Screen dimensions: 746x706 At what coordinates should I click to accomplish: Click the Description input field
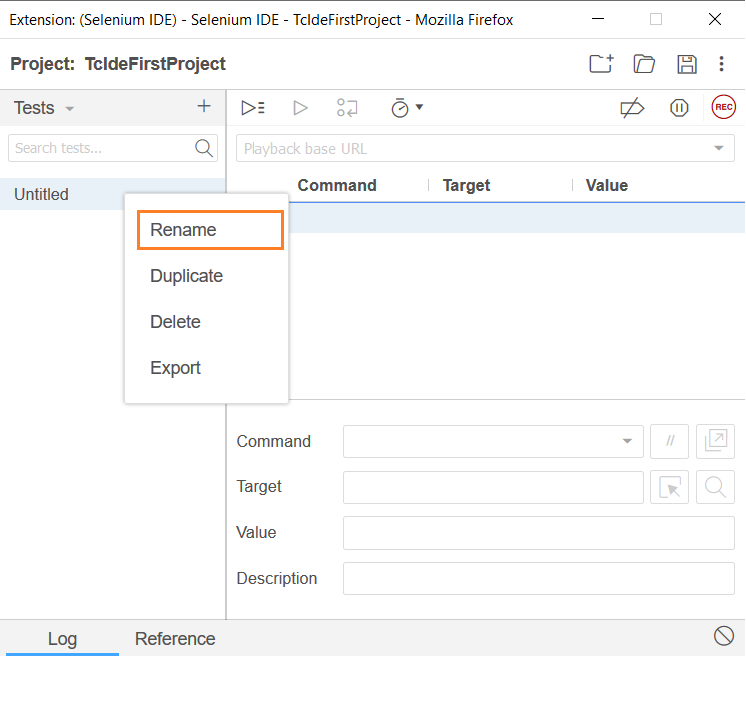tap(539, 579)
